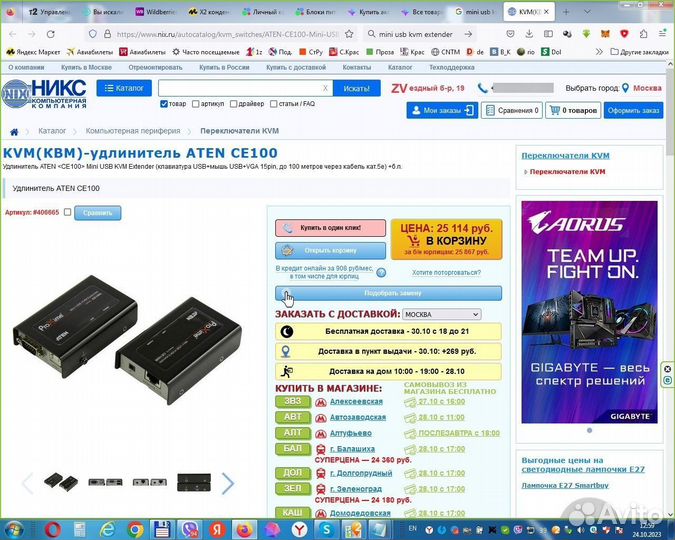Open Skype from the taskbar

coord(326,530)
